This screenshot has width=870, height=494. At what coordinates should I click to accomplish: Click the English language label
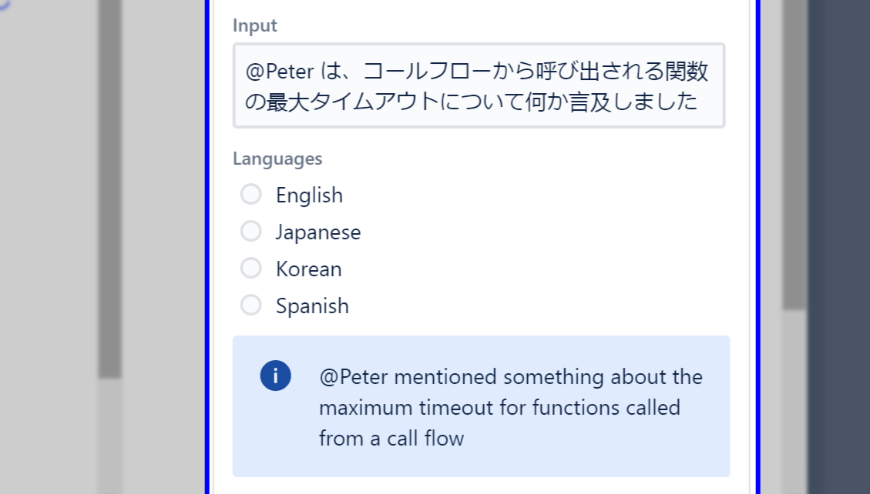pyautogui.click(x=309, y=195)
